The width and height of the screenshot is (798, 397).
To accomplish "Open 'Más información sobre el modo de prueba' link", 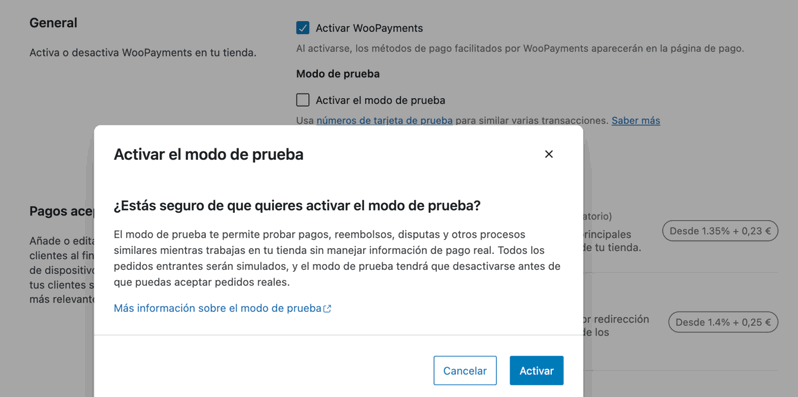I will click(x=222, y=308).
